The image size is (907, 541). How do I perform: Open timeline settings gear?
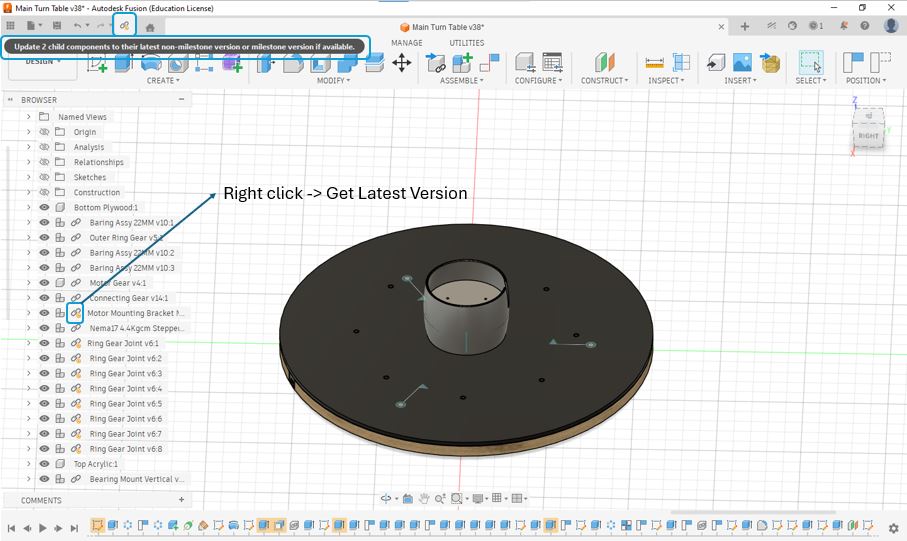pos(894,528)
